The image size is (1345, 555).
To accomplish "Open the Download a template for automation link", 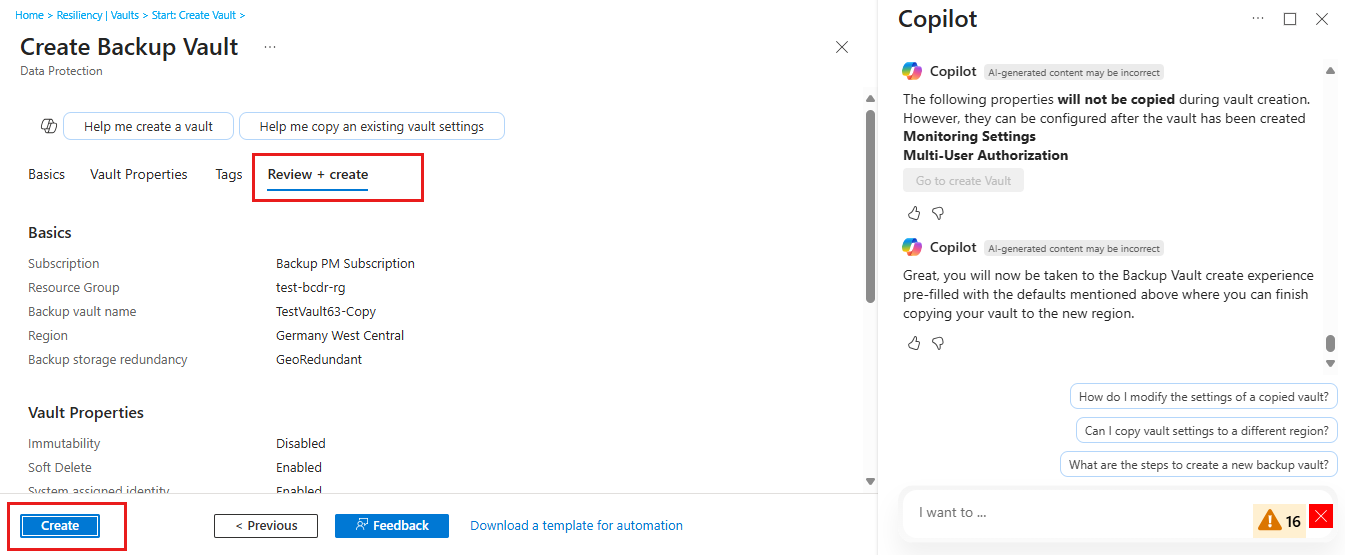I will (x=576, y=526).
